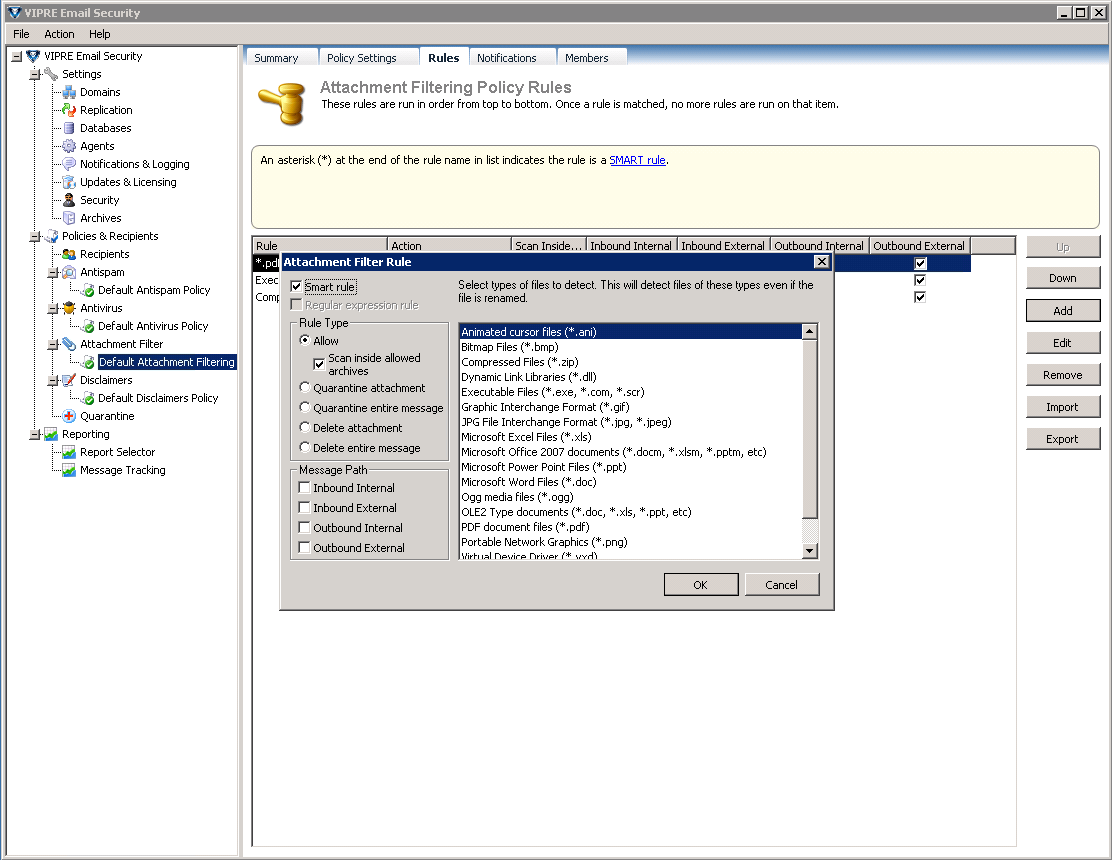The height and width of the screenshot is (860, 1112).
Task: Collapse the Attachment Filter tree node
Action: [52, 345]
